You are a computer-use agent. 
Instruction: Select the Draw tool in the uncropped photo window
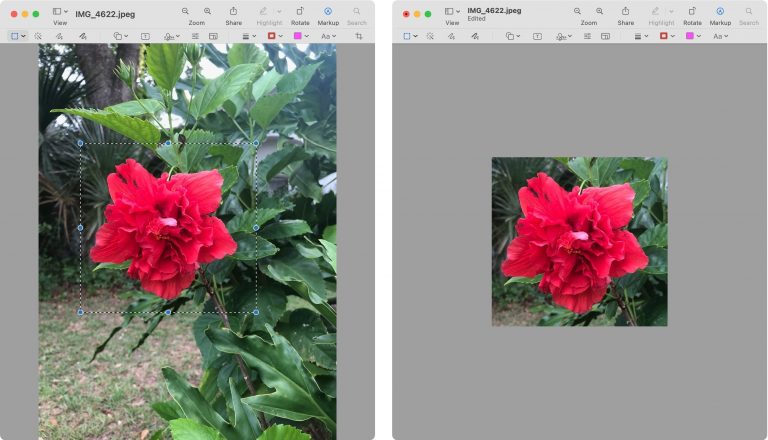click(x=83, y=36)
